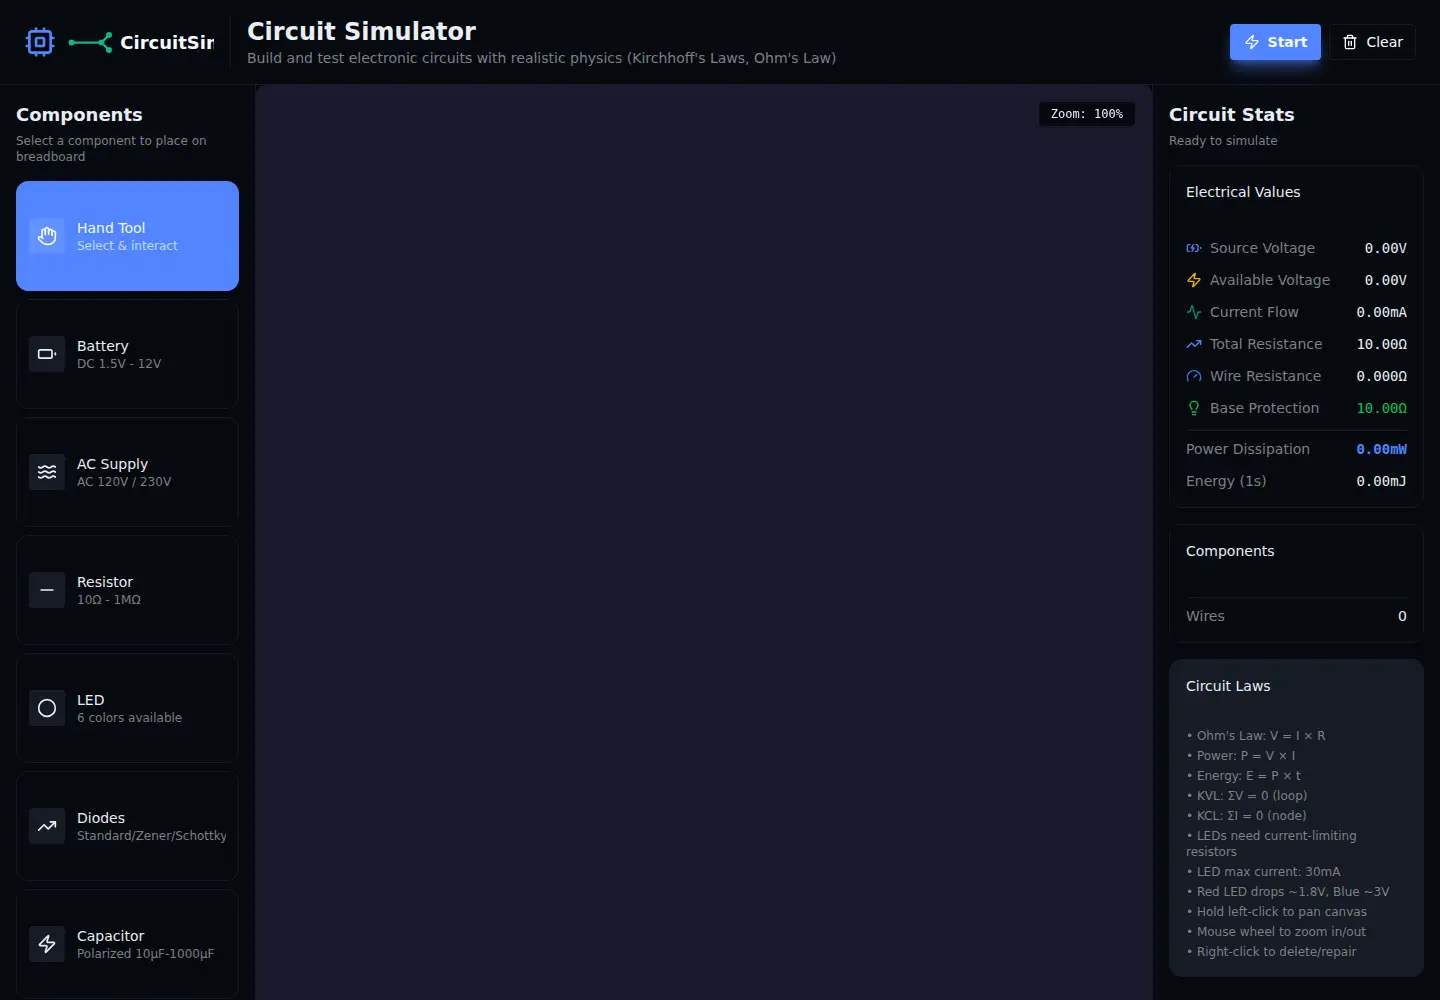The image size is (1440, 1000).
Task: Click the Base Protection bulb icon
Action: coord(1194,408)
